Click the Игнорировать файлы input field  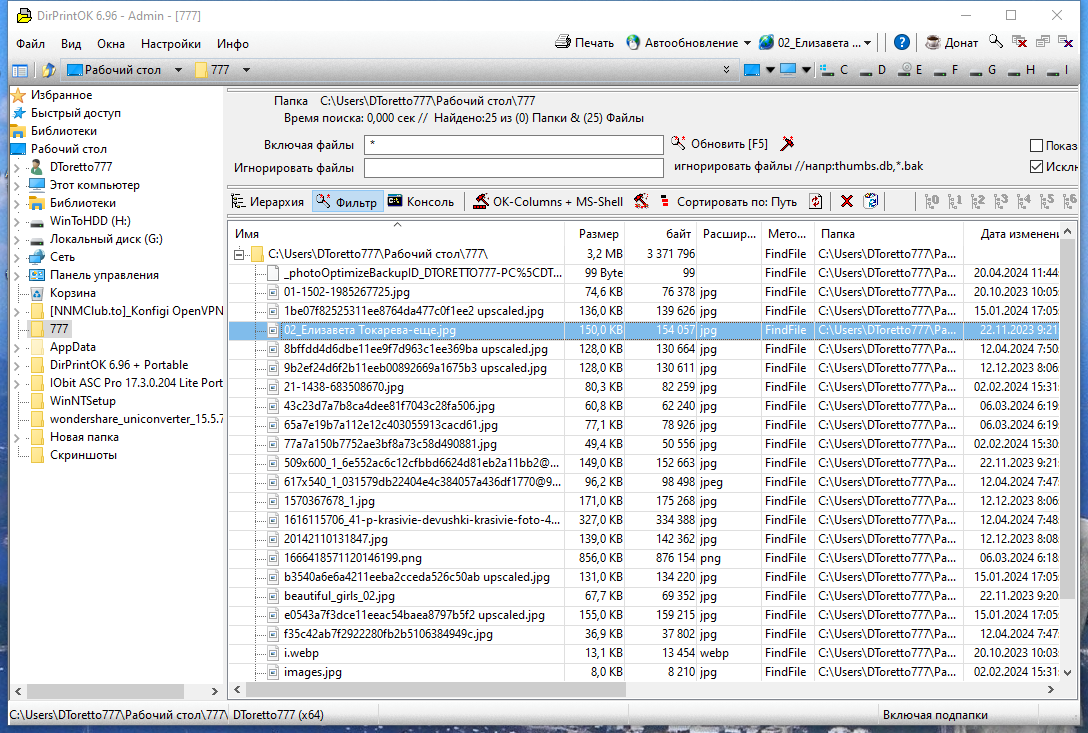(513, 168)
